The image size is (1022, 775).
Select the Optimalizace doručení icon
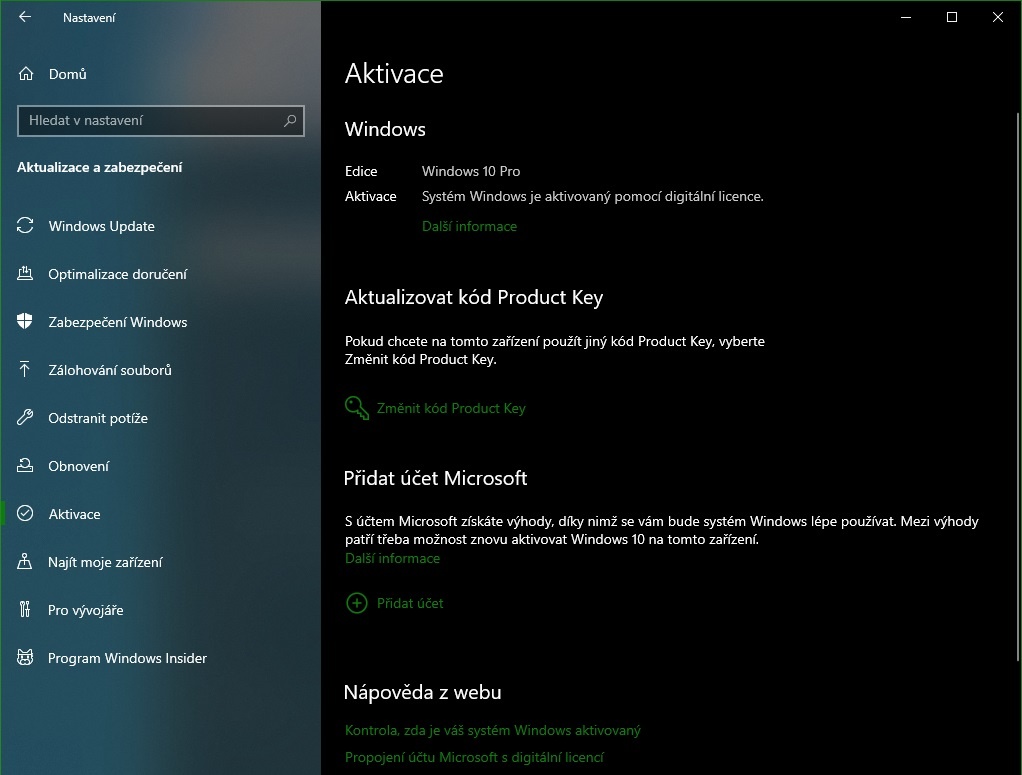(26, 274)
